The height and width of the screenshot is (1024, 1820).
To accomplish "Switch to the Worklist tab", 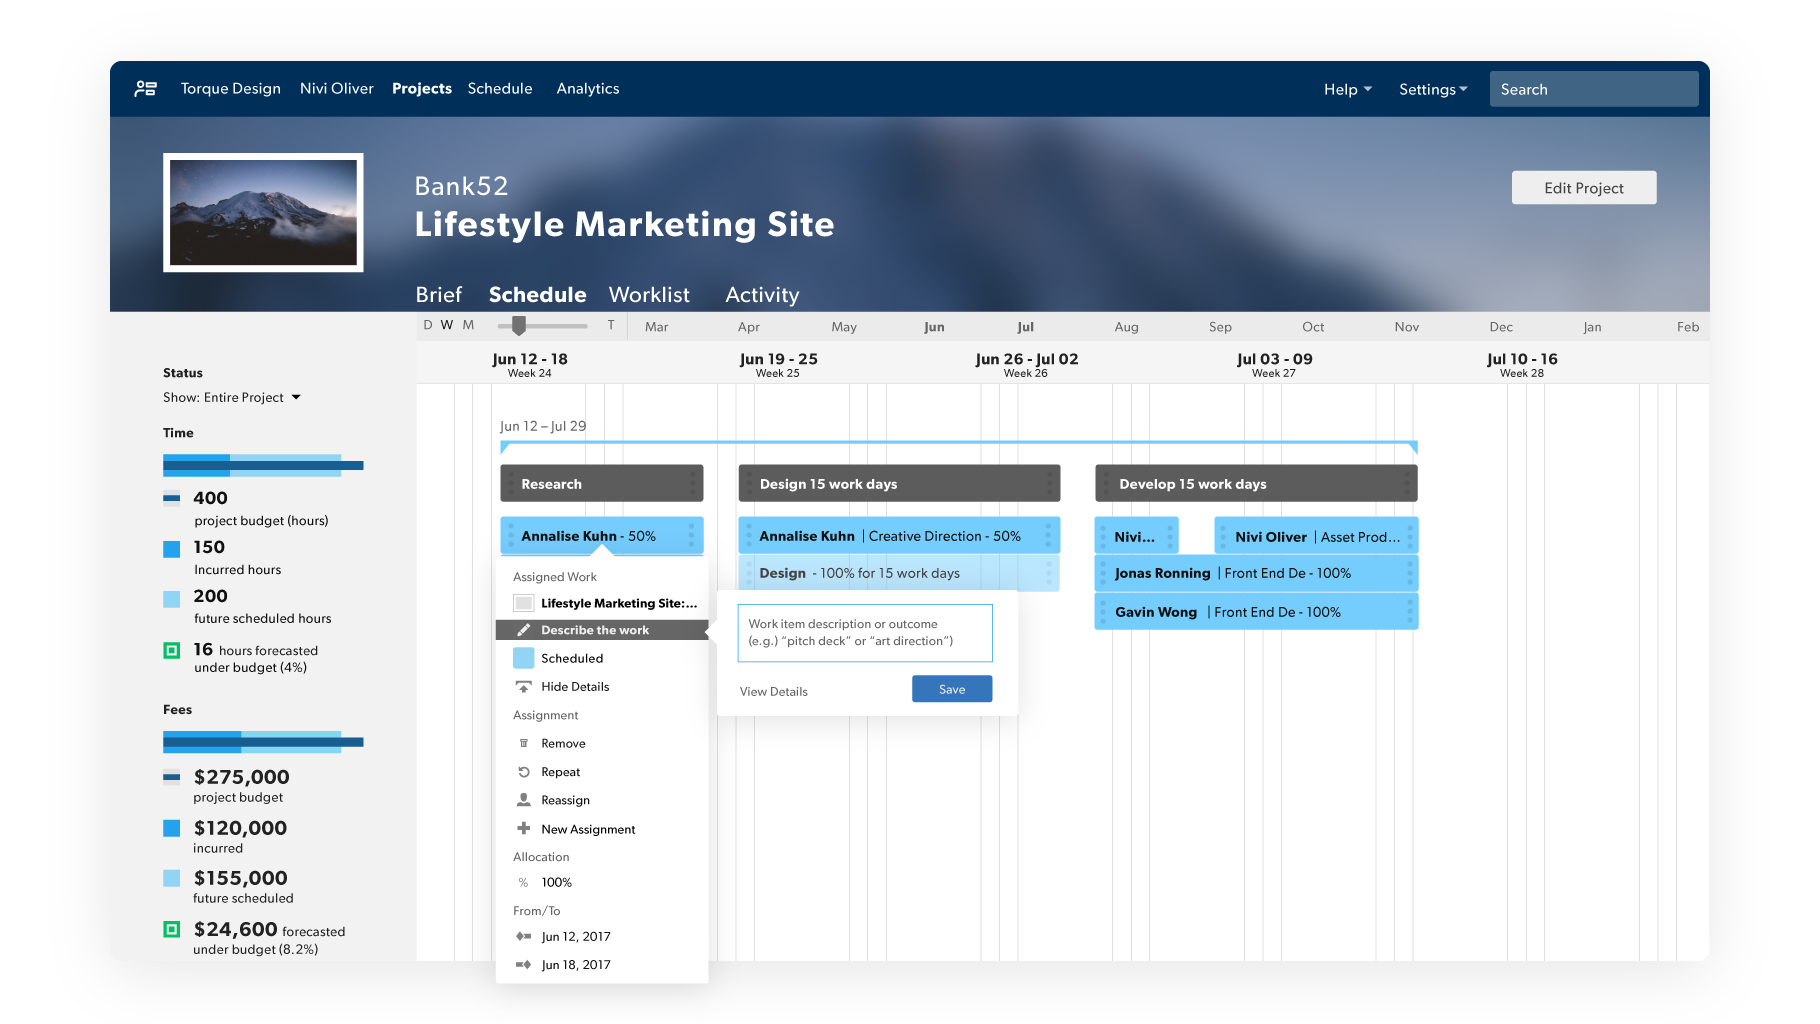I will pyautogui.click(x=649, y=295).
